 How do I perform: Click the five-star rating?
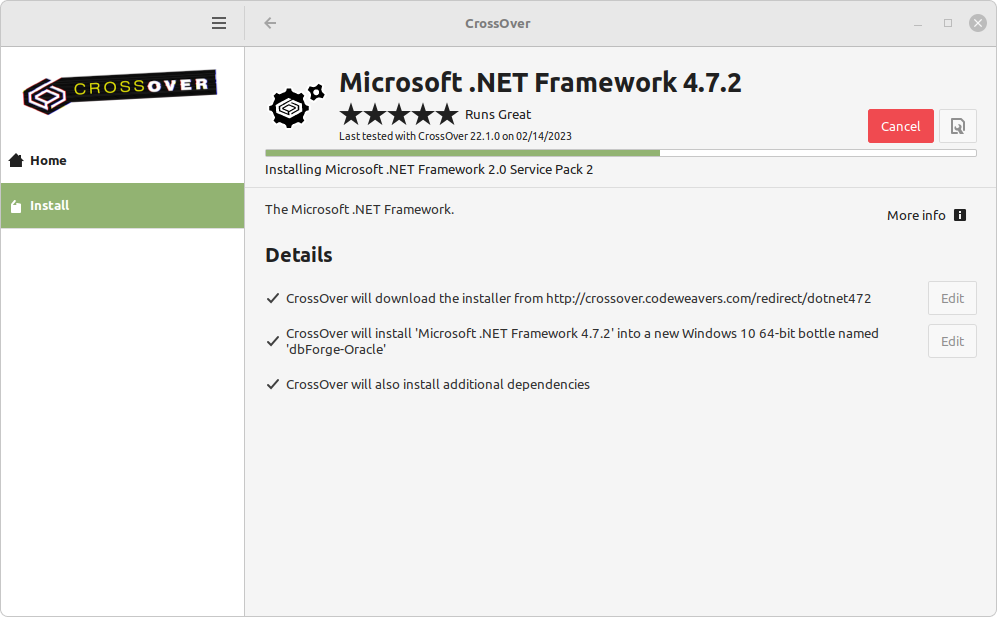(x=399, y=114)
